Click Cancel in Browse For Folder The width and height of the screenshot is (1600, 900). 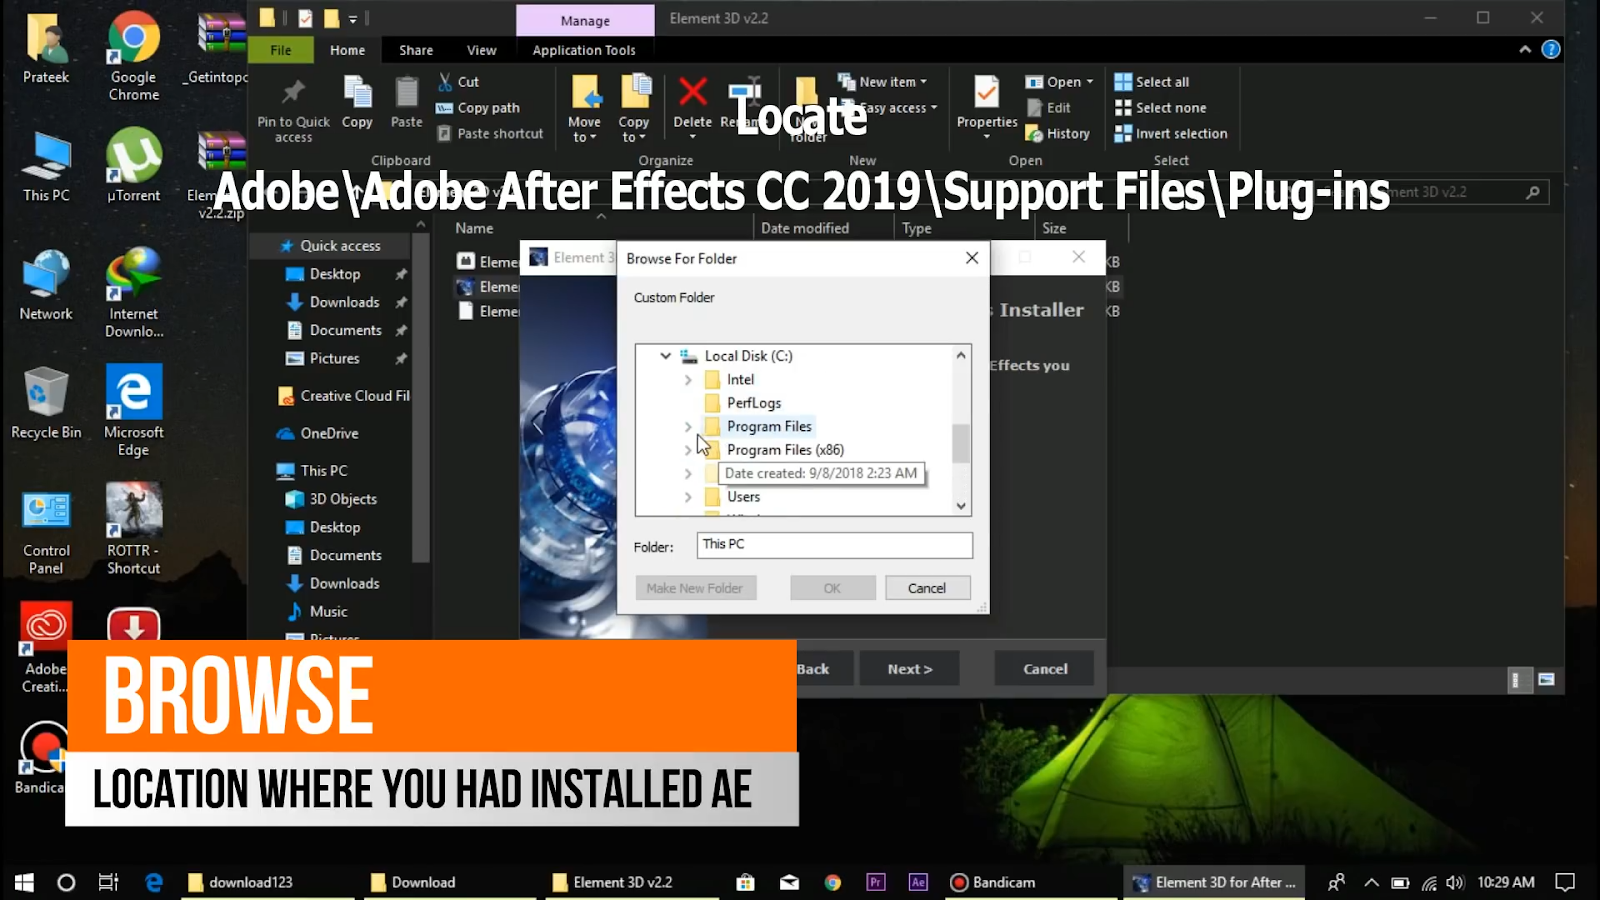tap(927, 588)
